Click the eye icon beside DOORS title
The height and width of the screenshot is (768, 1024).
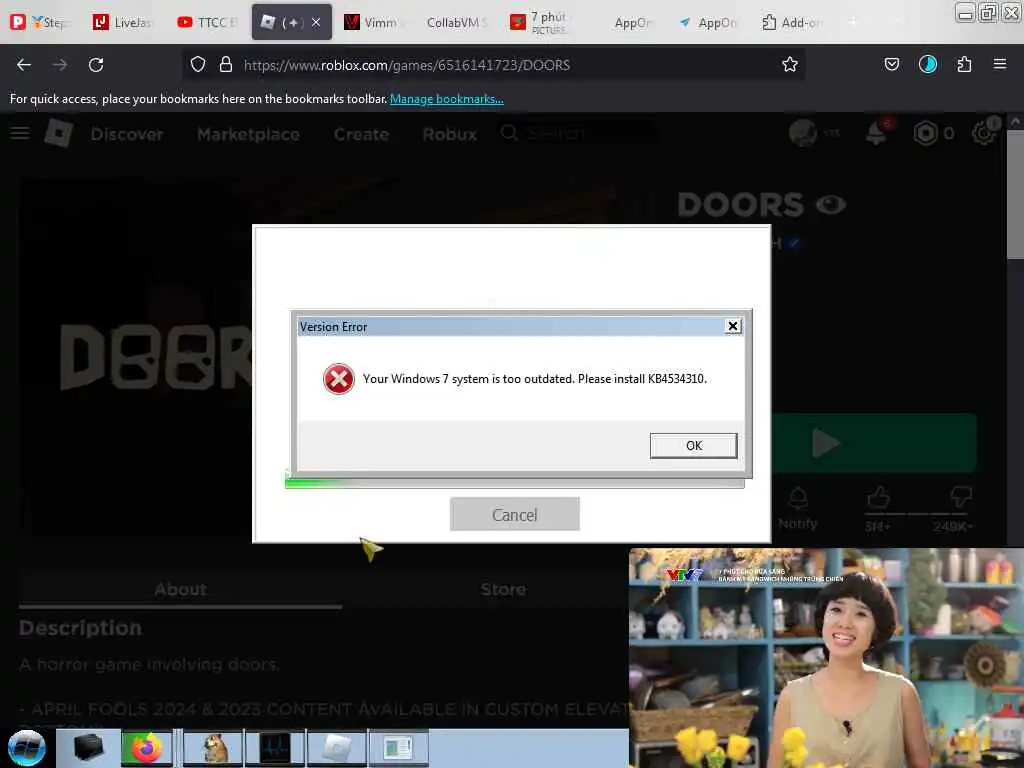point(831,205)
